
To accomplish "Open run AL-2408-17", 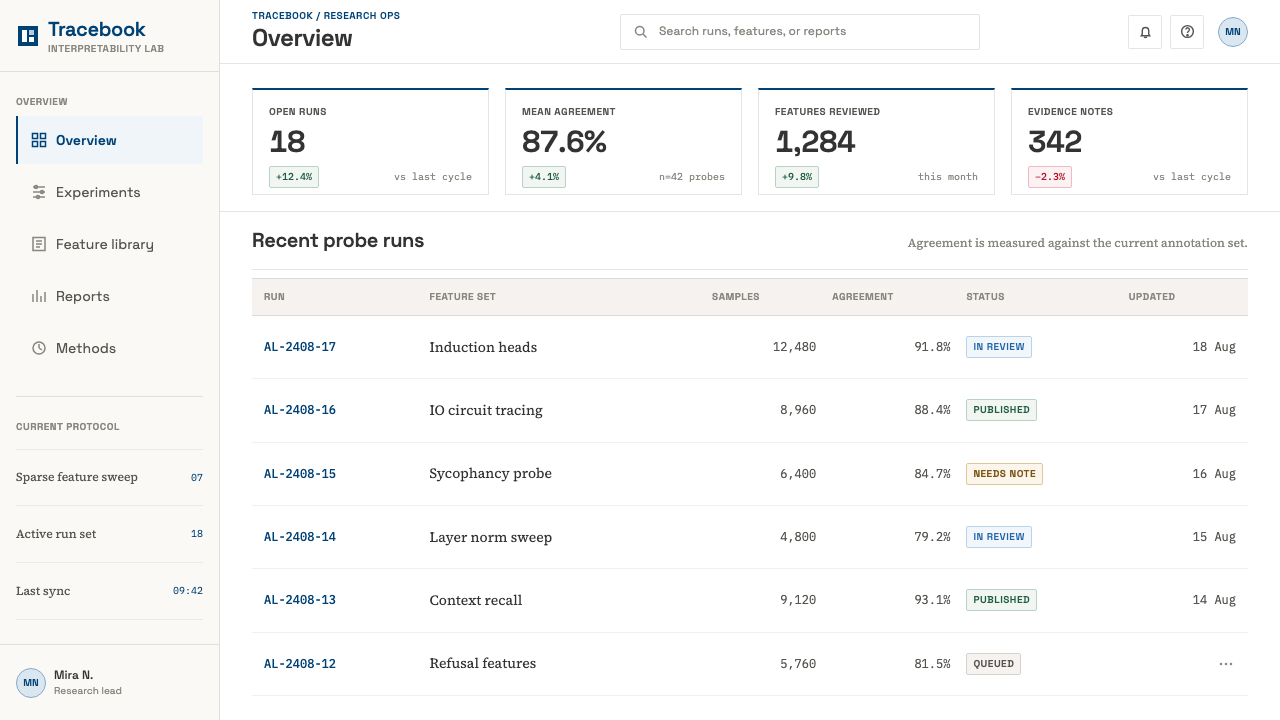I will 300,347.
